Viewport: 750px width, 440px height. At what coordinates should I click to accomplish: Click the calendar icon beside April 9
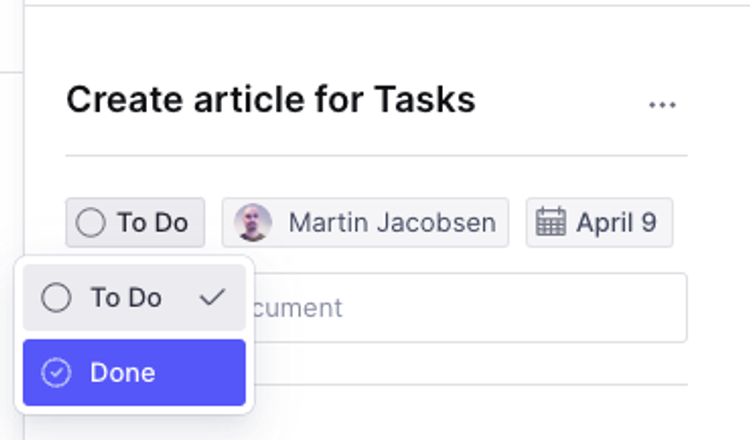coord(551,222)
